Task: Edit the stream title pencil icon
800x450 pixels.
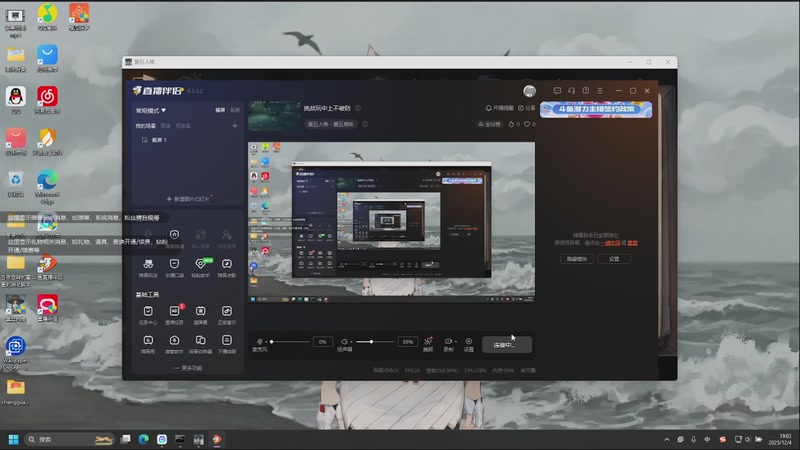Action: pyautogui.click(x=358, y=108)
